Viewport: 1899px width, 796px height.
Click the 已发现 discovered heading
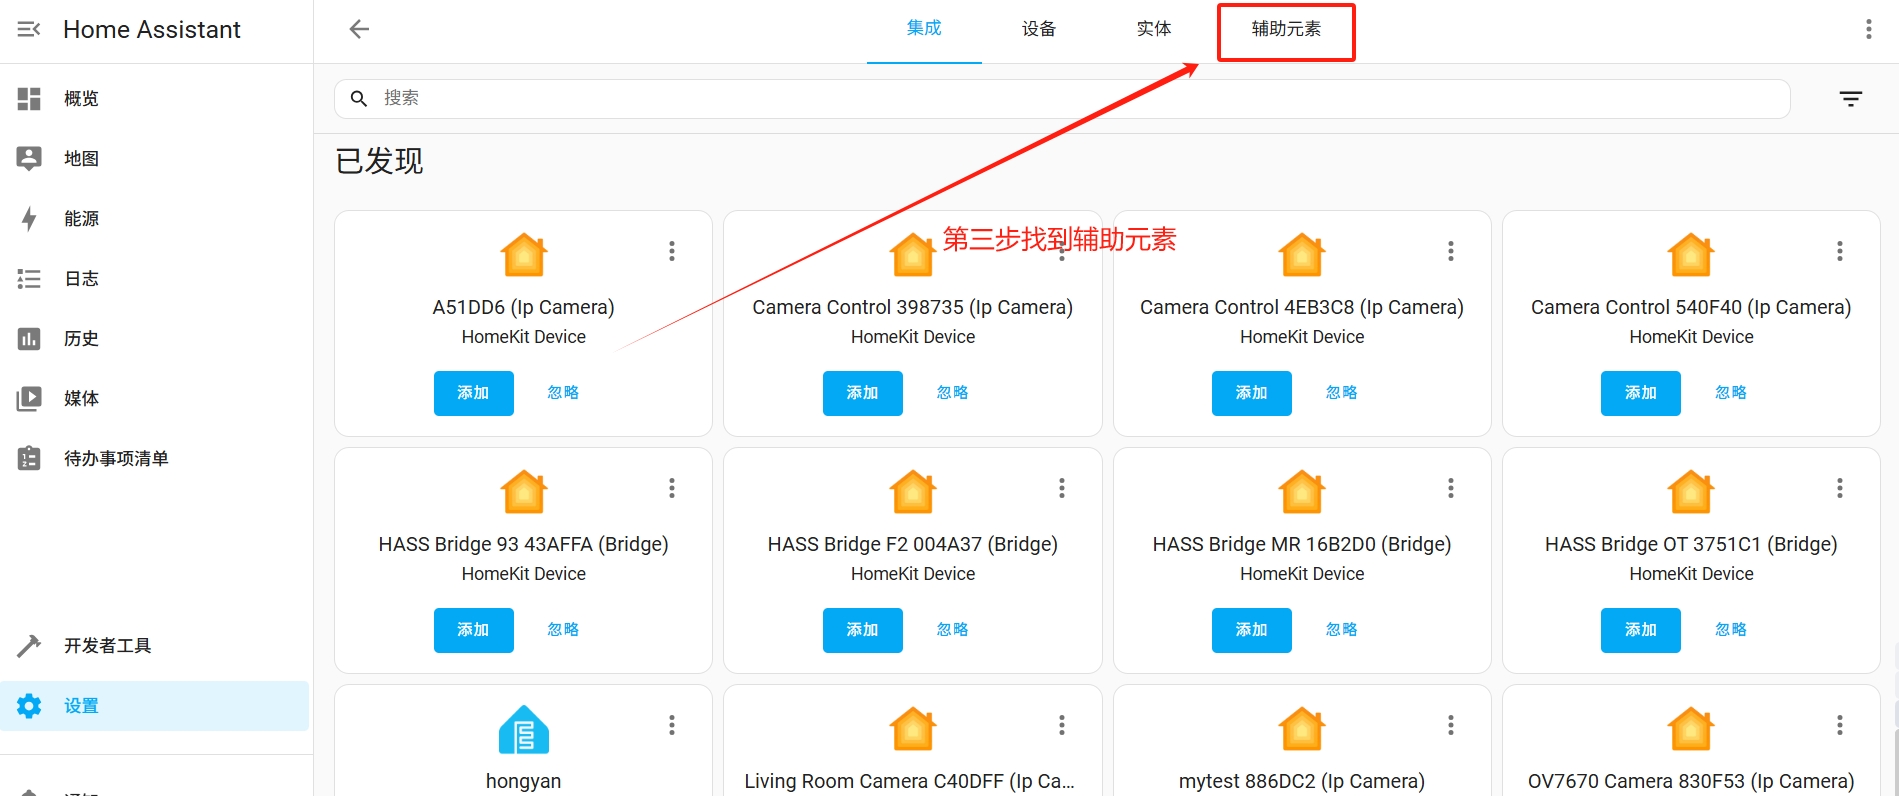click(x=379, y=161)
